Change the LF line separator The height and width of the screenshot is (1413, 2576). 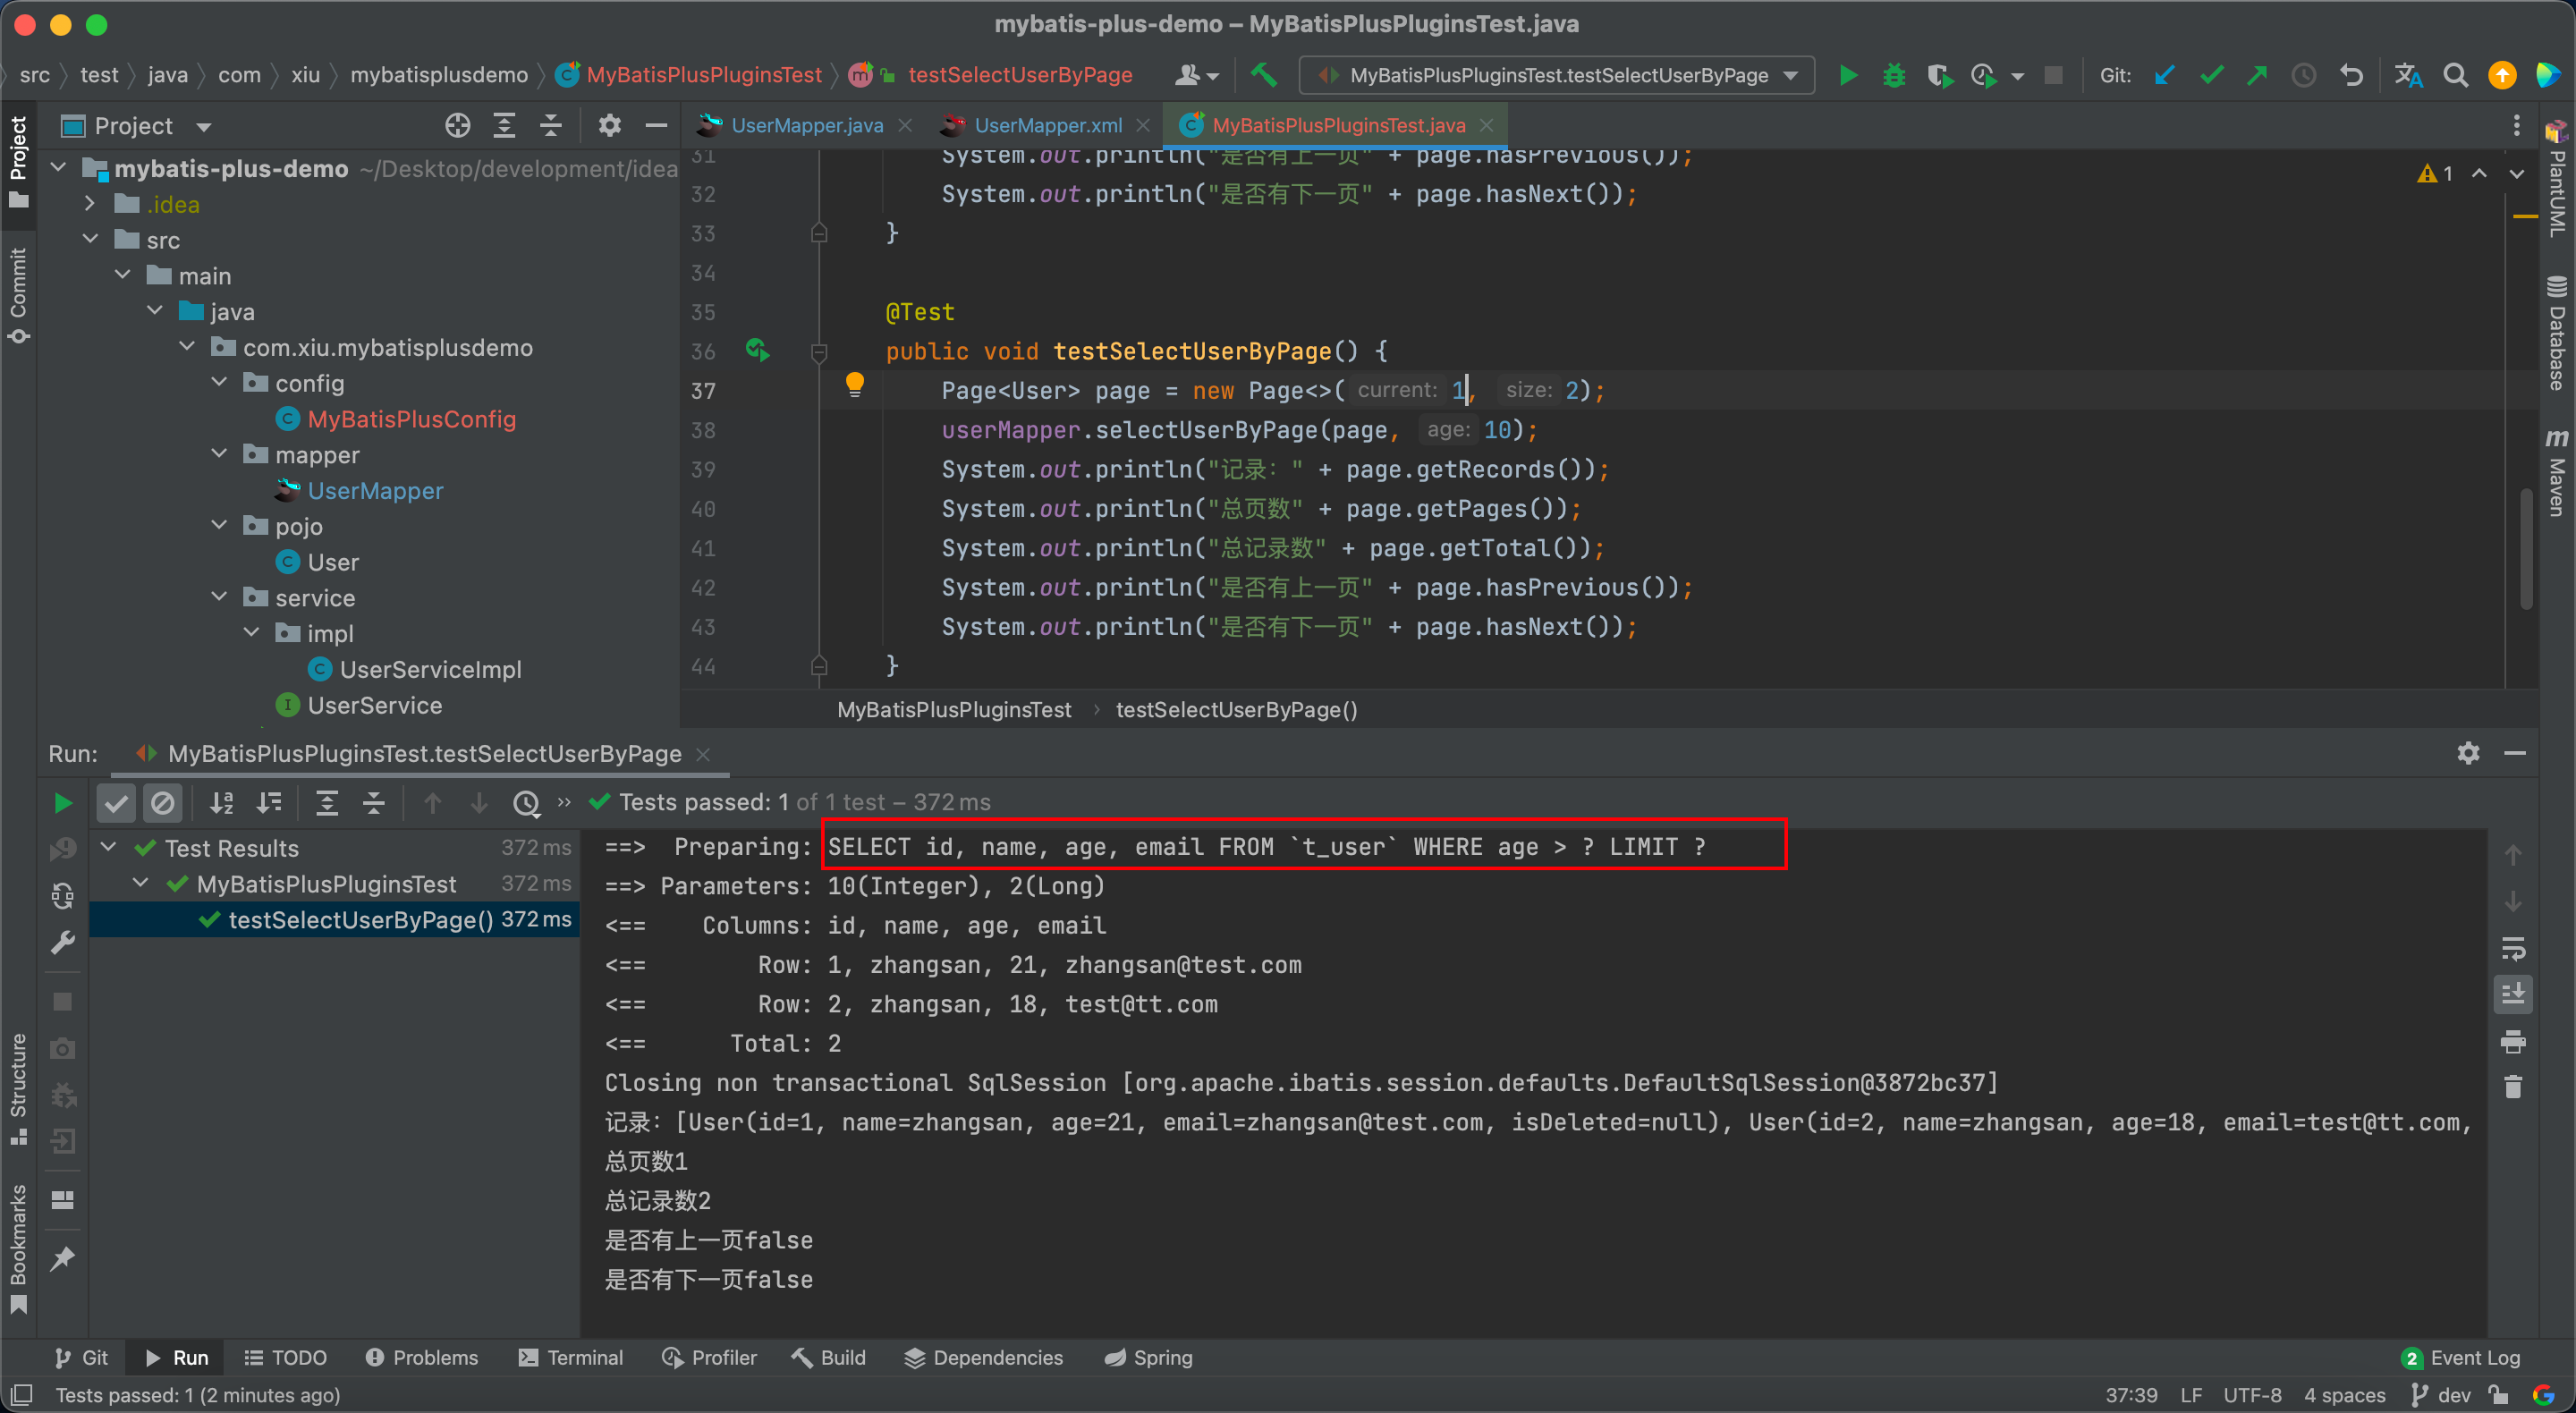tap(2190, 1395)
